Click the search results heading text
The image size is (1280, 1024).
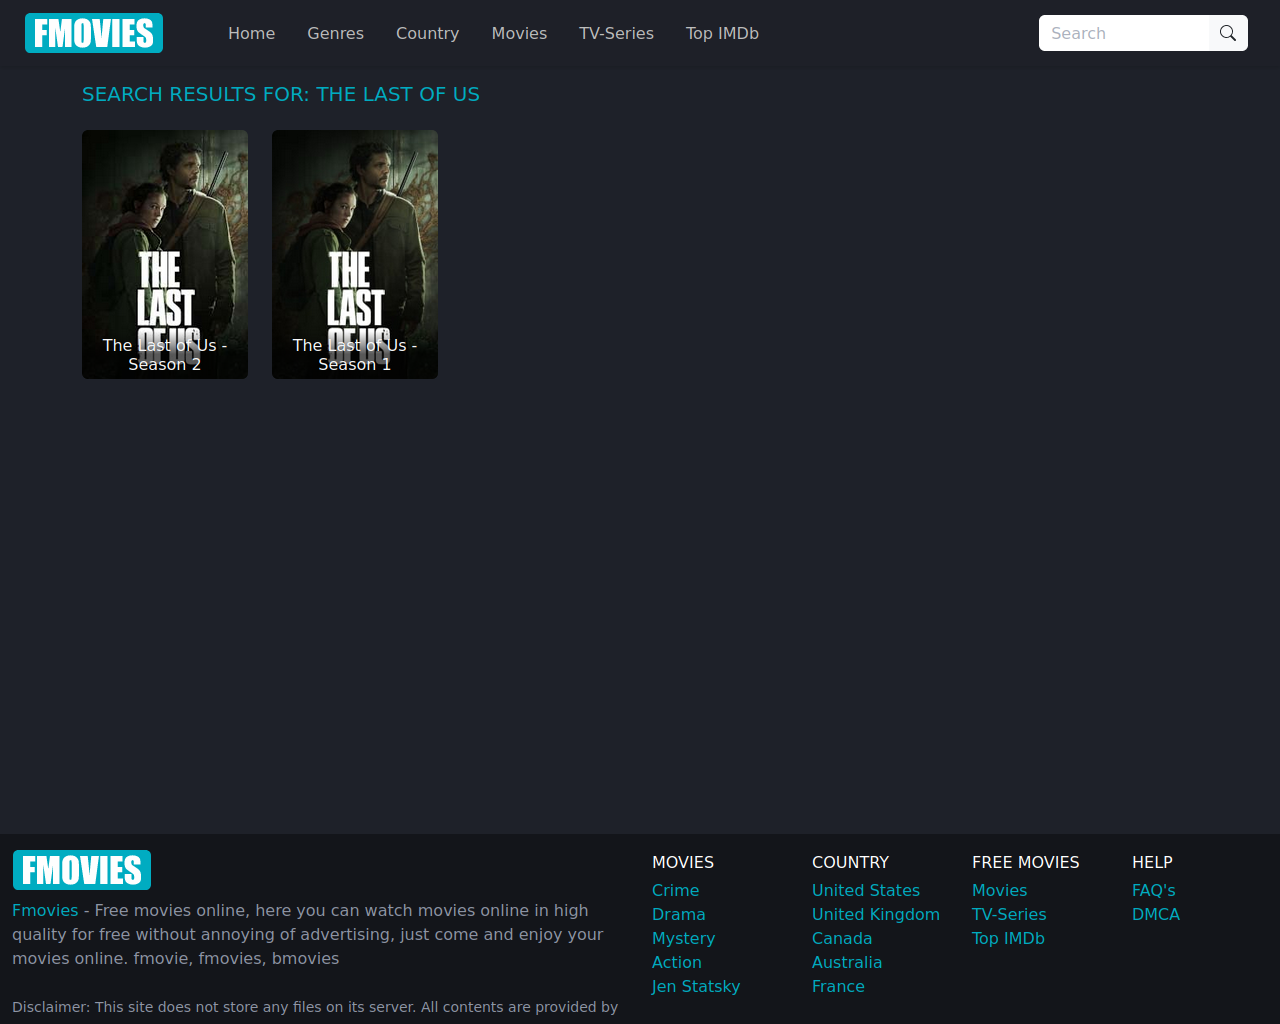click(x=281, y=94)
